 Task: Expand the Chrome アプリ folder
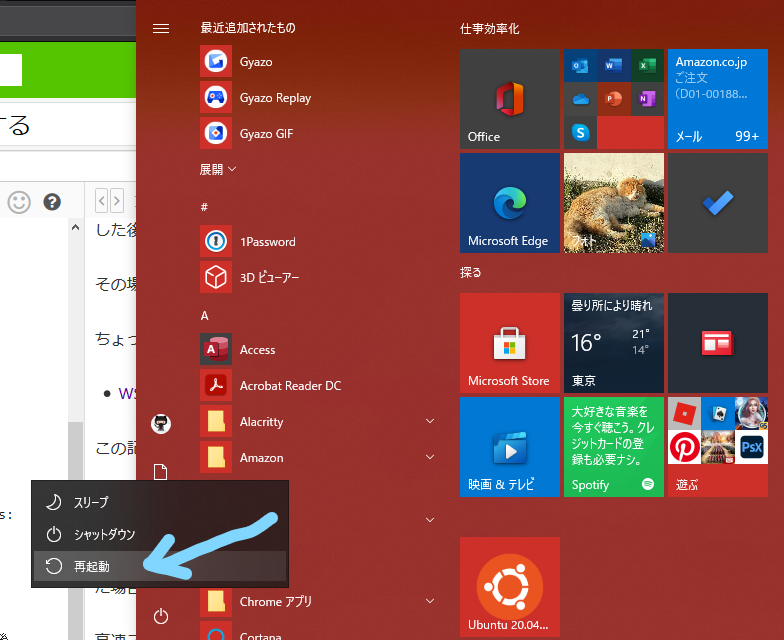coord(318,602)
